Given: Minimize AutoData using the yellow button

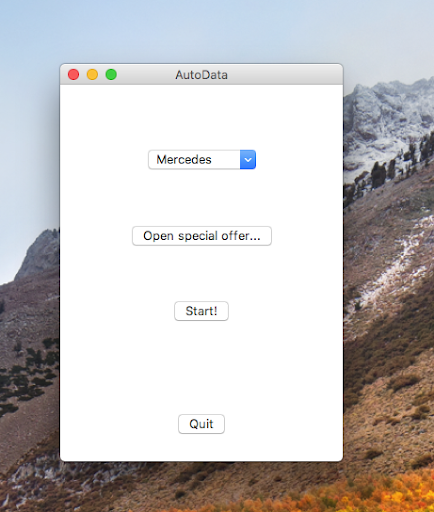Looking at the screenshot, I should (x=92, y=74).
